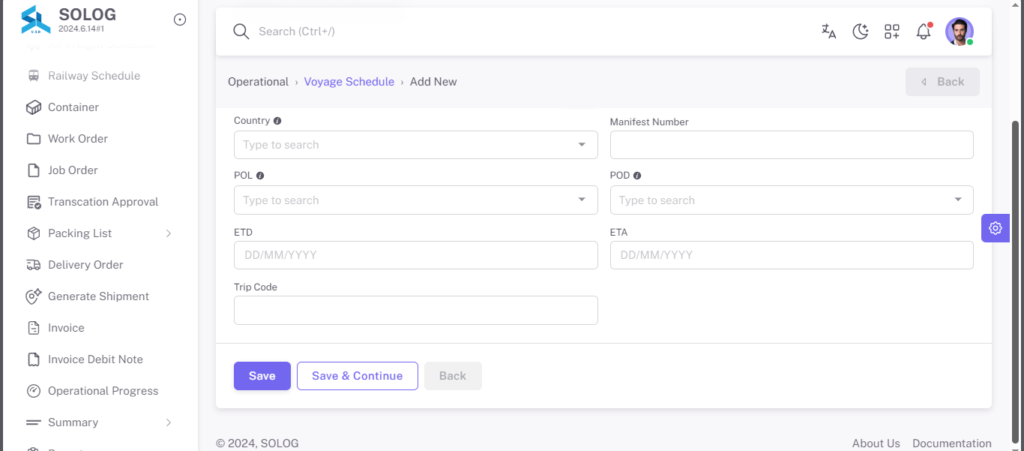Image resolution: width=1024 pixels, height=451 pixels.
Task: Click the Save & Continue button
Action: click(x=357, y=376)
